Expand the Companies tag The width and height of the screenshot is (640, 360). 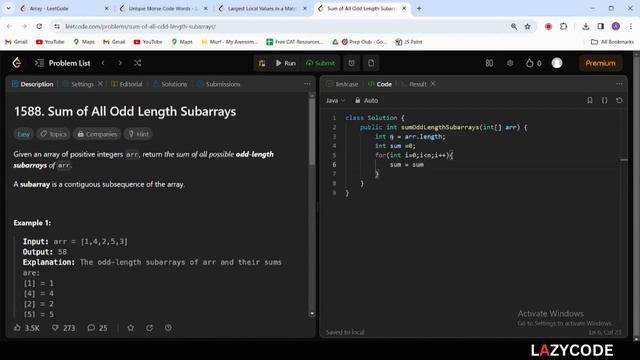pos(97,134)
